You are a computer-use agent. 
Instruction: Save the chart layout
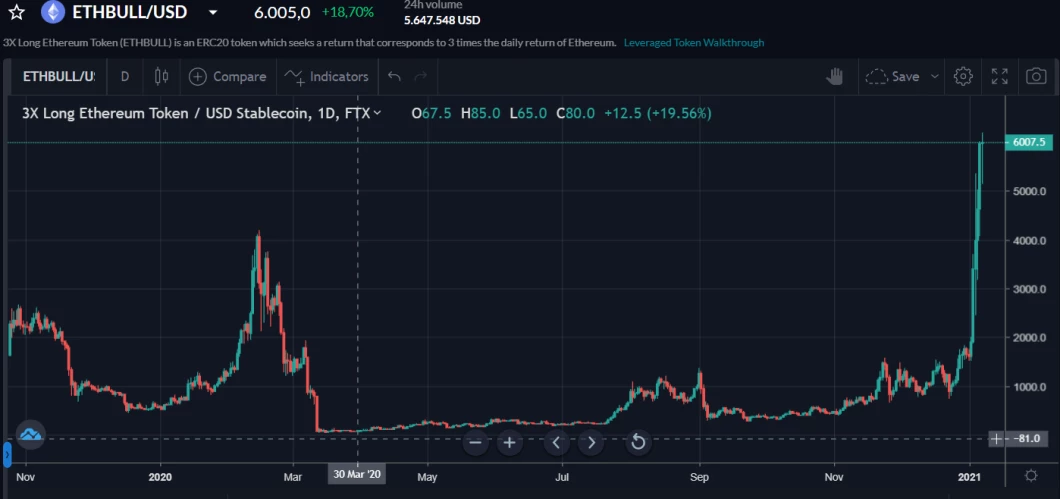pyautogui.click(x=893, y=76)
